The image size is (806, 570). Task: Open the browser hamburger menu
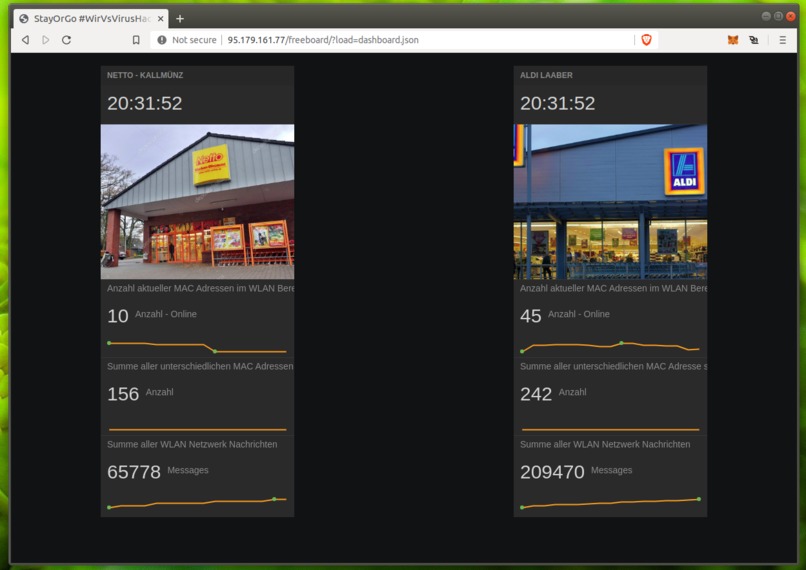point(782,40)
